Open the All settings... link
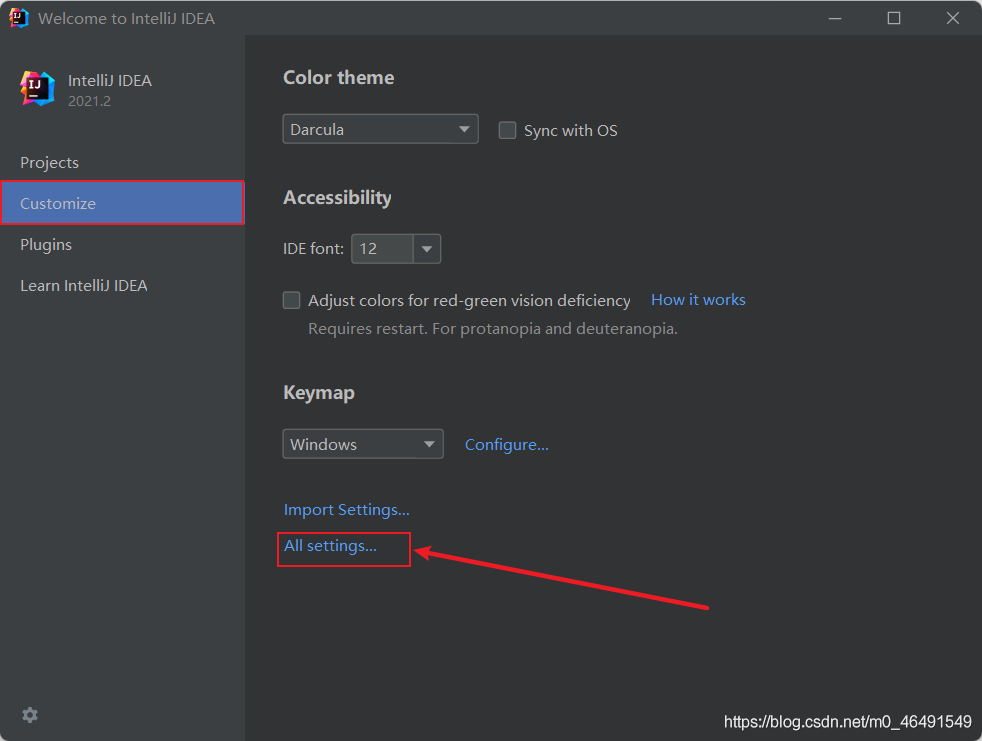This screenshot has height=741, width=982. pyautogui.click(x=330, y=546)
